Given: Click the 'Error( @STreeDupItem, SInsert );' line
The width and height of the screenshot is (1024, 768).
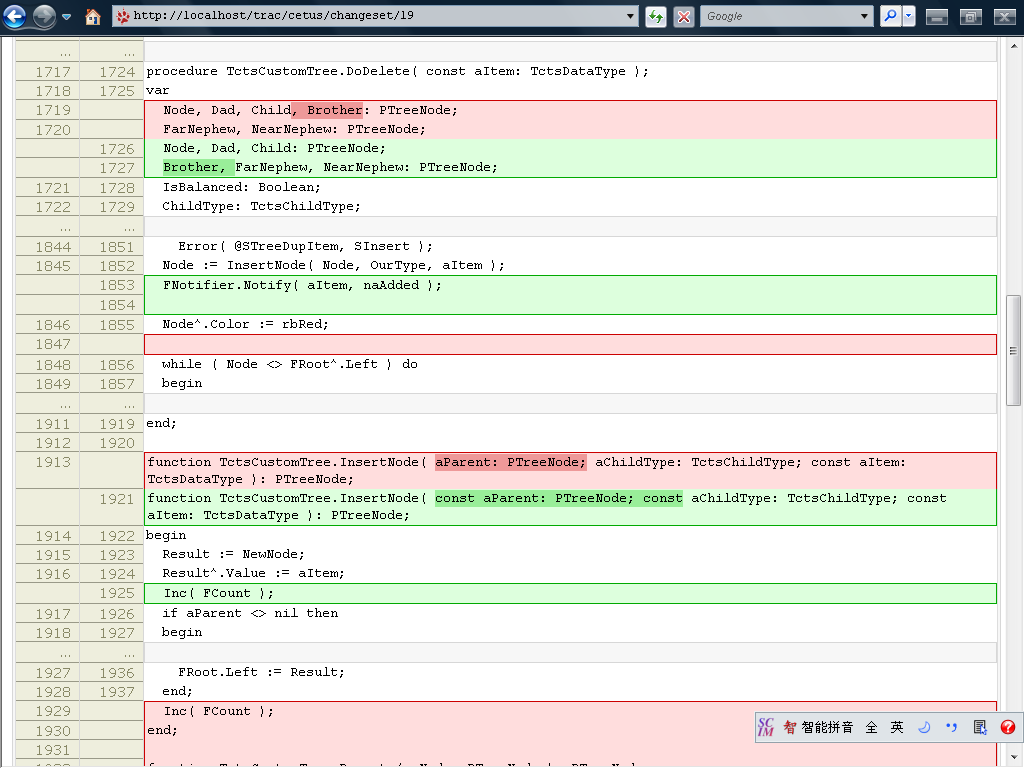Looking at the screenshot, I should (x=305, y=246).
